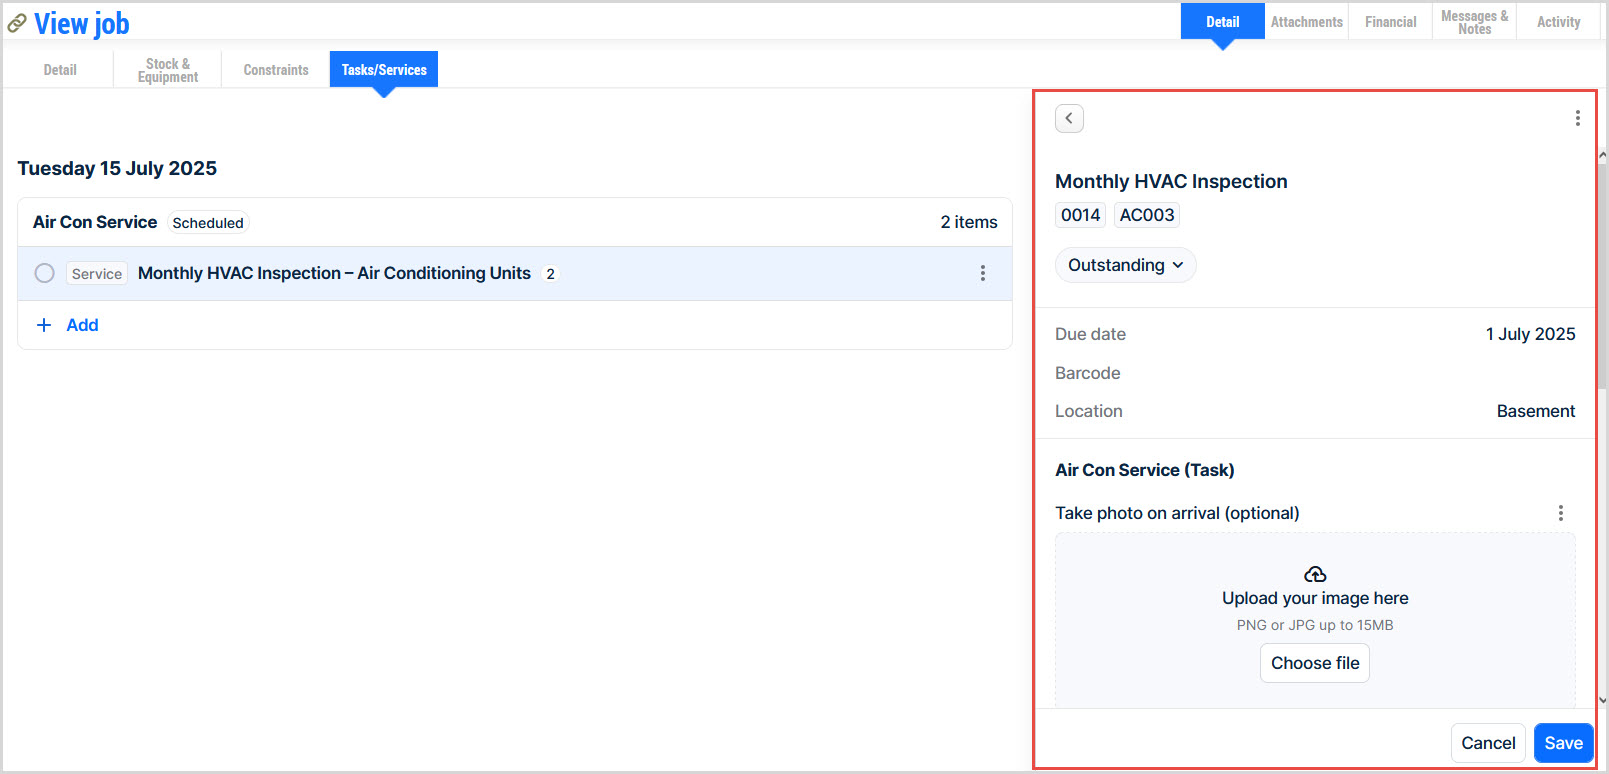Open the Stock & Equipment sub-tab
This screenshot has width=1609, height=774.
(168, 70)
